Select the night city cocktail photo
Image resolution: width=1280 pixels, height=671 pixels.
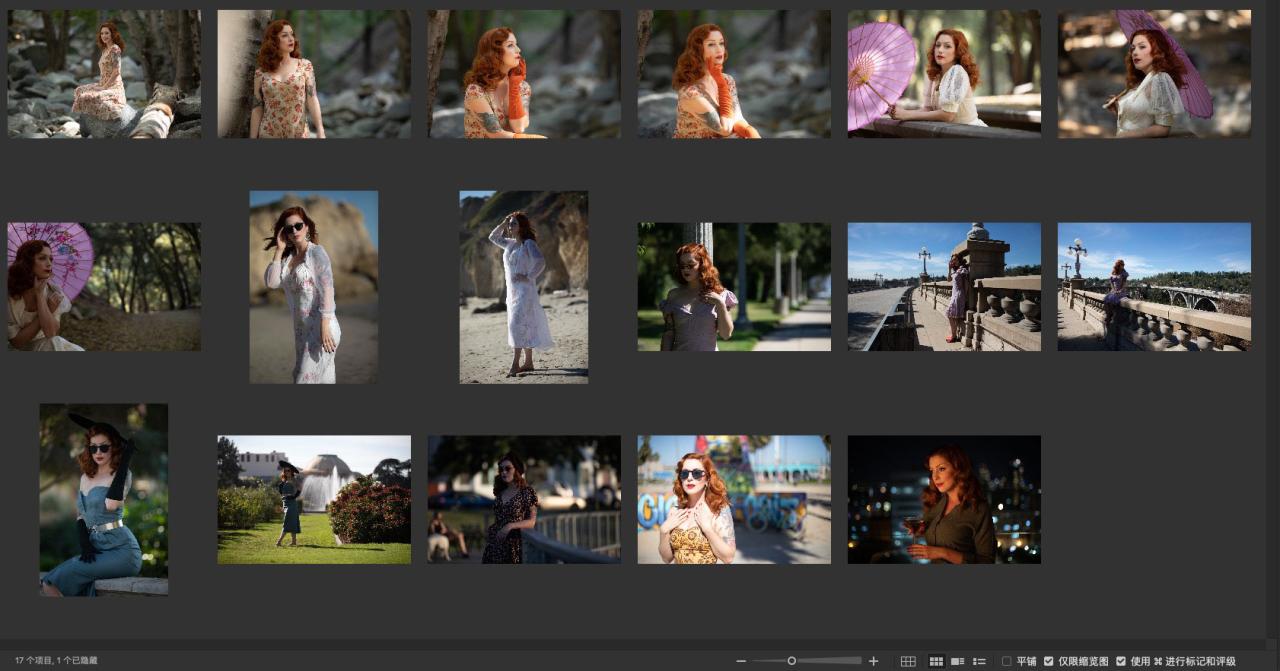[x=944, y=499]
